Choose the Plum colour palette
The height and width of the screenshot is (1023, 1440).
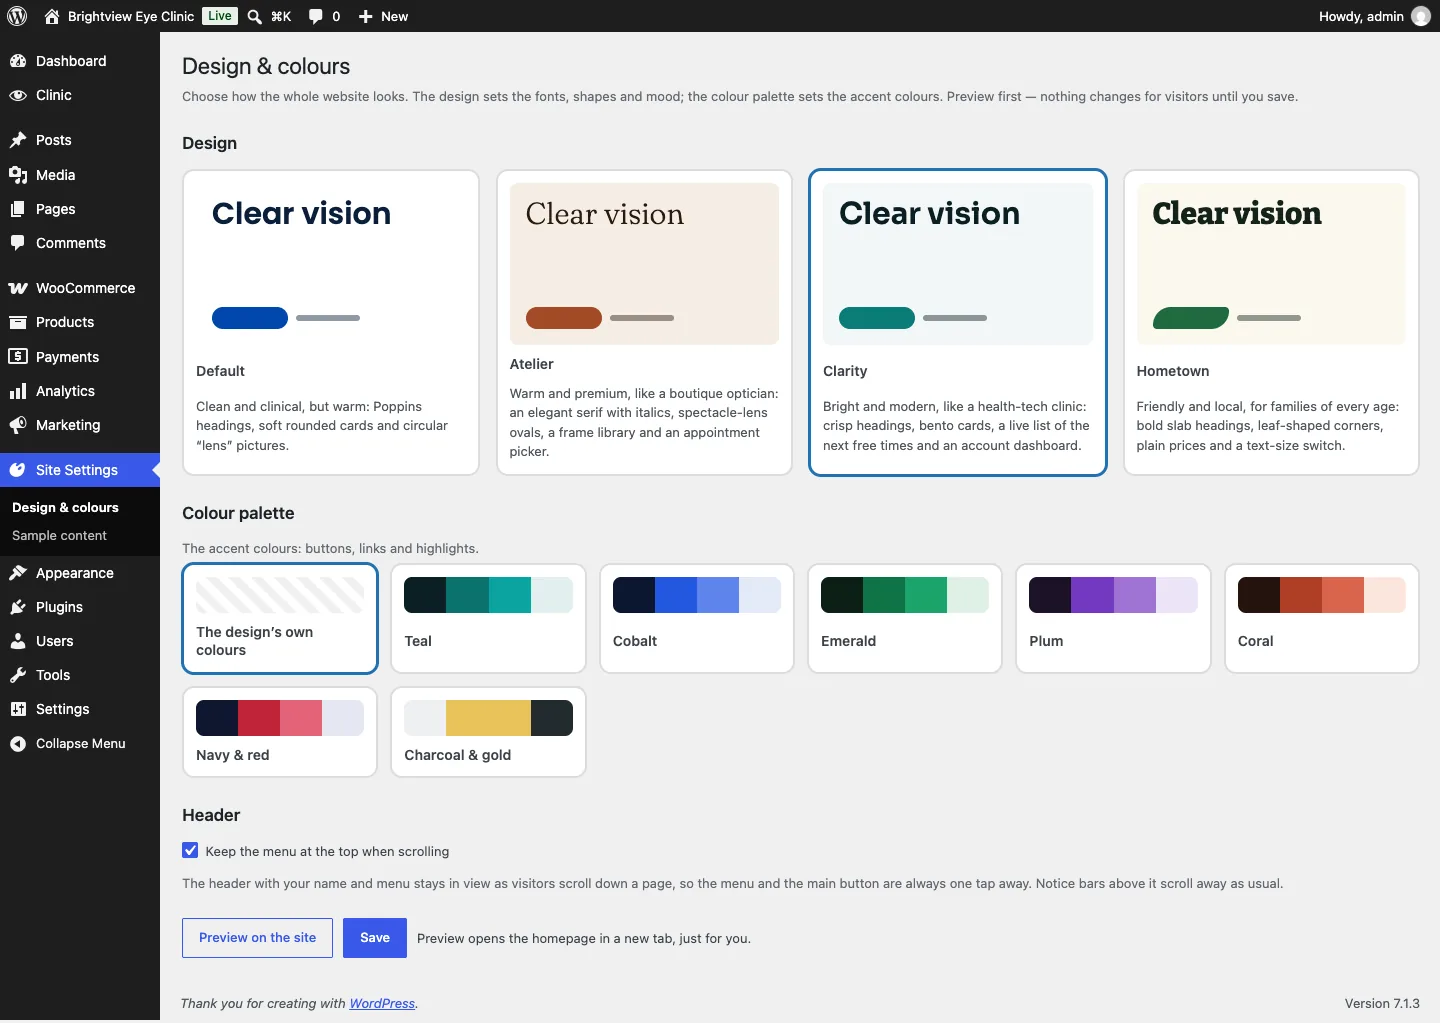click(x=1113, y=618)
